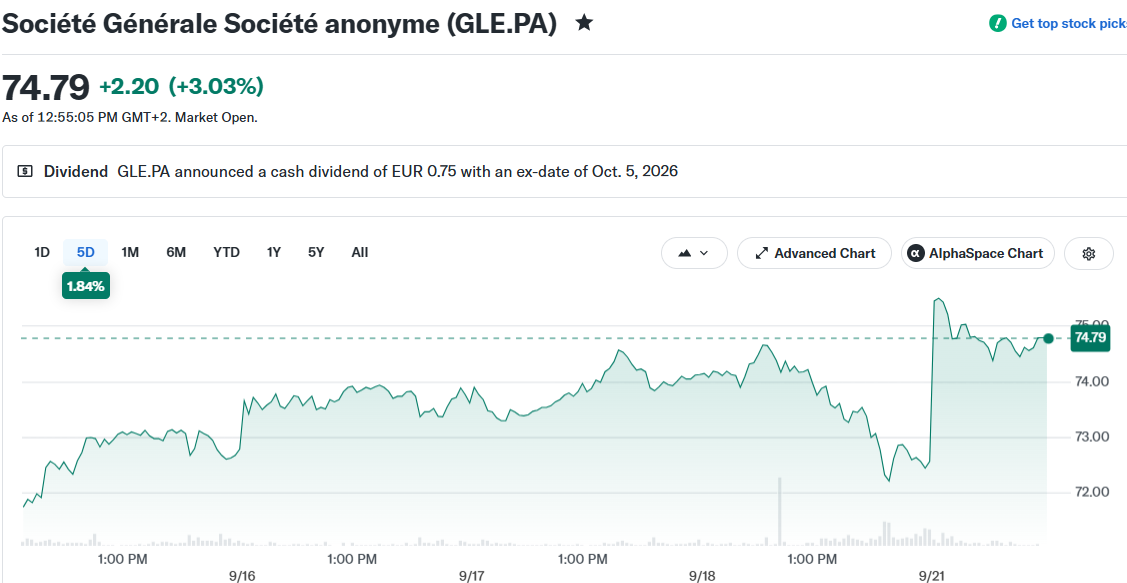Image resolution: width=1127 pixels, height=583 pixels.
Task: Click the 74.00 price axis label
Action: 1091,382
